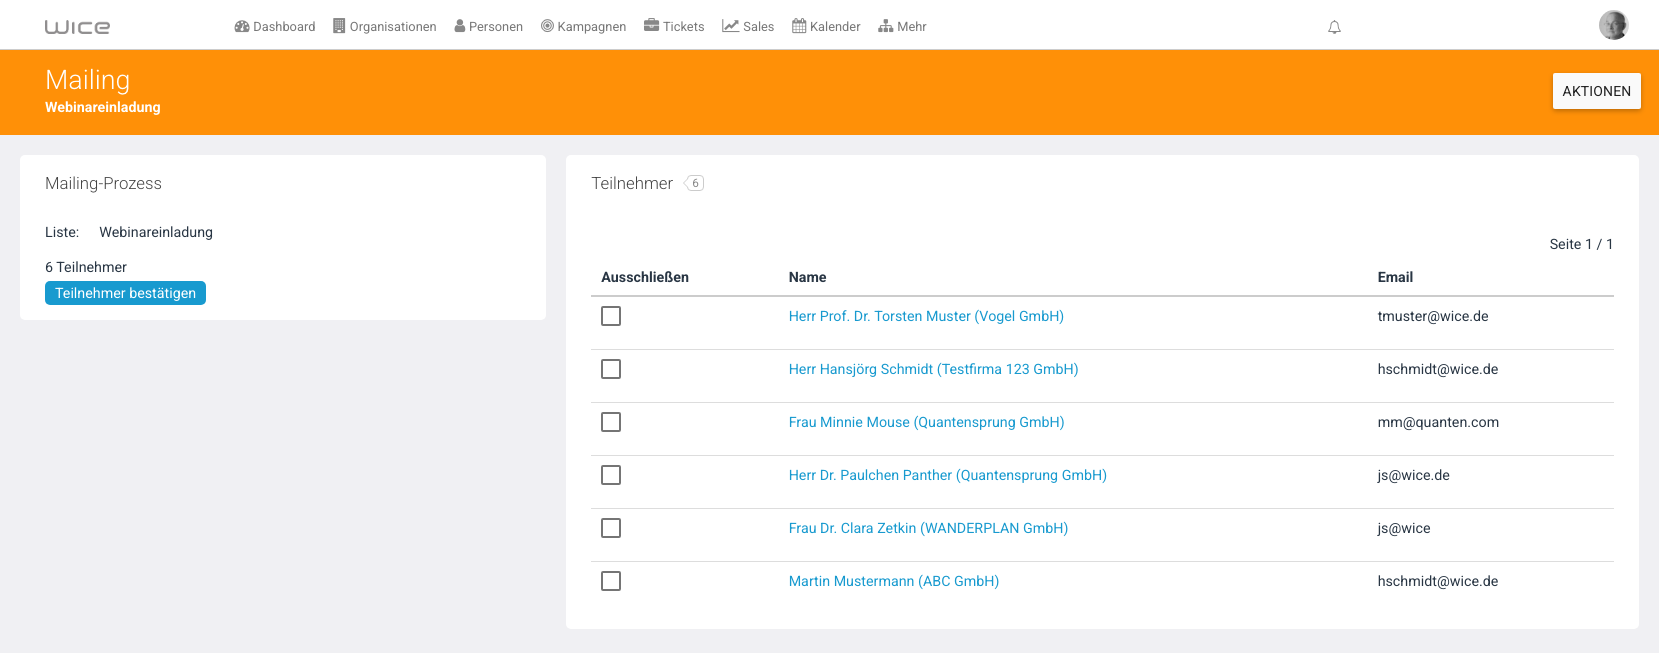The image size is (1659, 653).
Task: Click the Teilnehmer count badge 6
Action: [x=695, y=183]
